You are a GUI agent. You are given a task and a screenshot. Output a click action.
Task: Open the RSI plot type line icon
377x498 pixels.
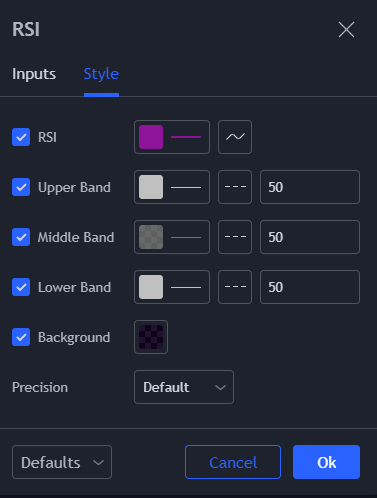[x=235, y=137]
